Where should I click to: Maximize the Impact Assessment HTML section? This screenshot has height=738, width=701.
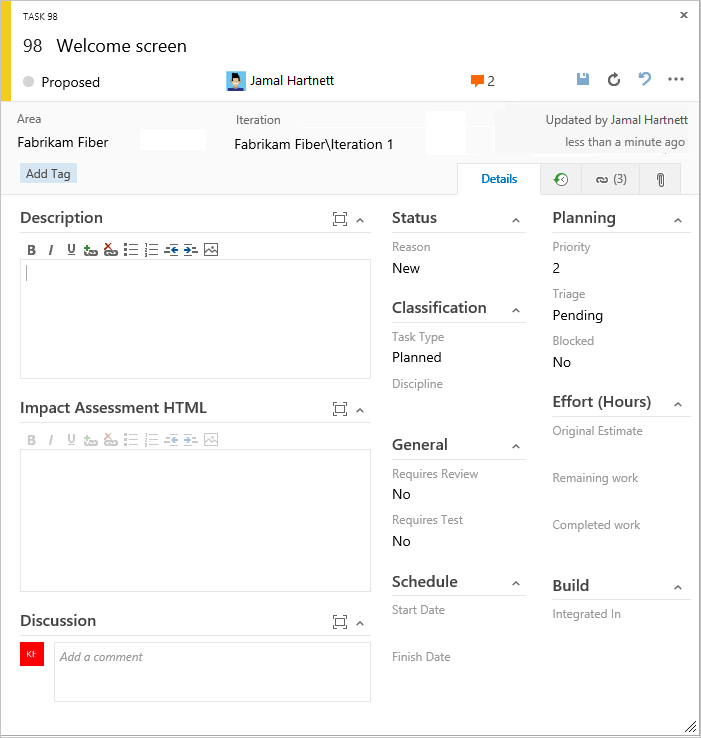(x=340, y=409)
